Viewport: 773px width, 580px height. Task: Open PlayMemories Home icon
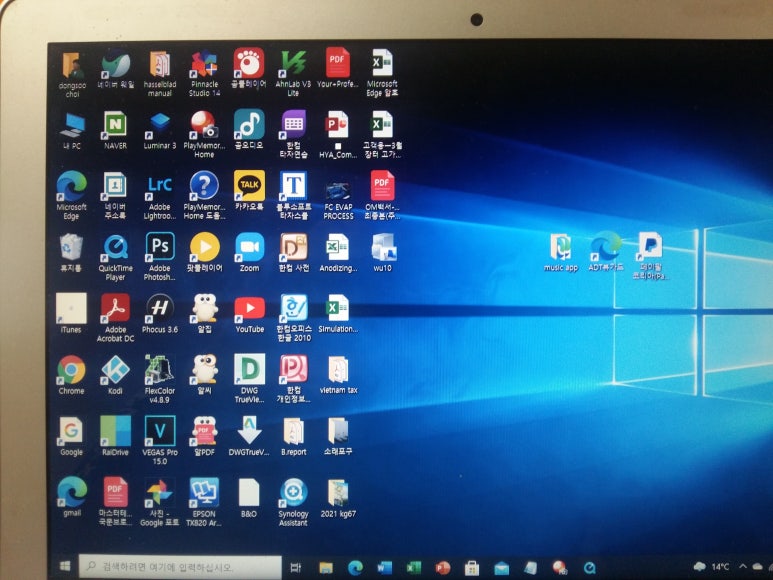point(204,135)
